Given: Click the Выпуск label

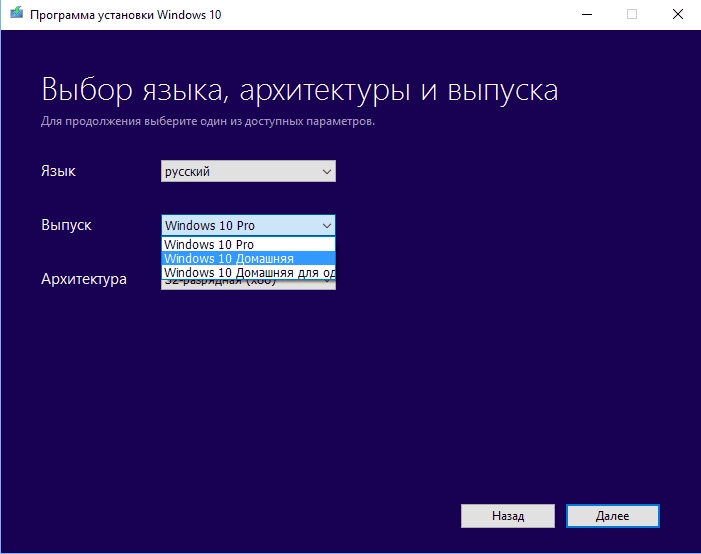Looking at the screenshot, I should pyautogui.click(x=66, y=225).
